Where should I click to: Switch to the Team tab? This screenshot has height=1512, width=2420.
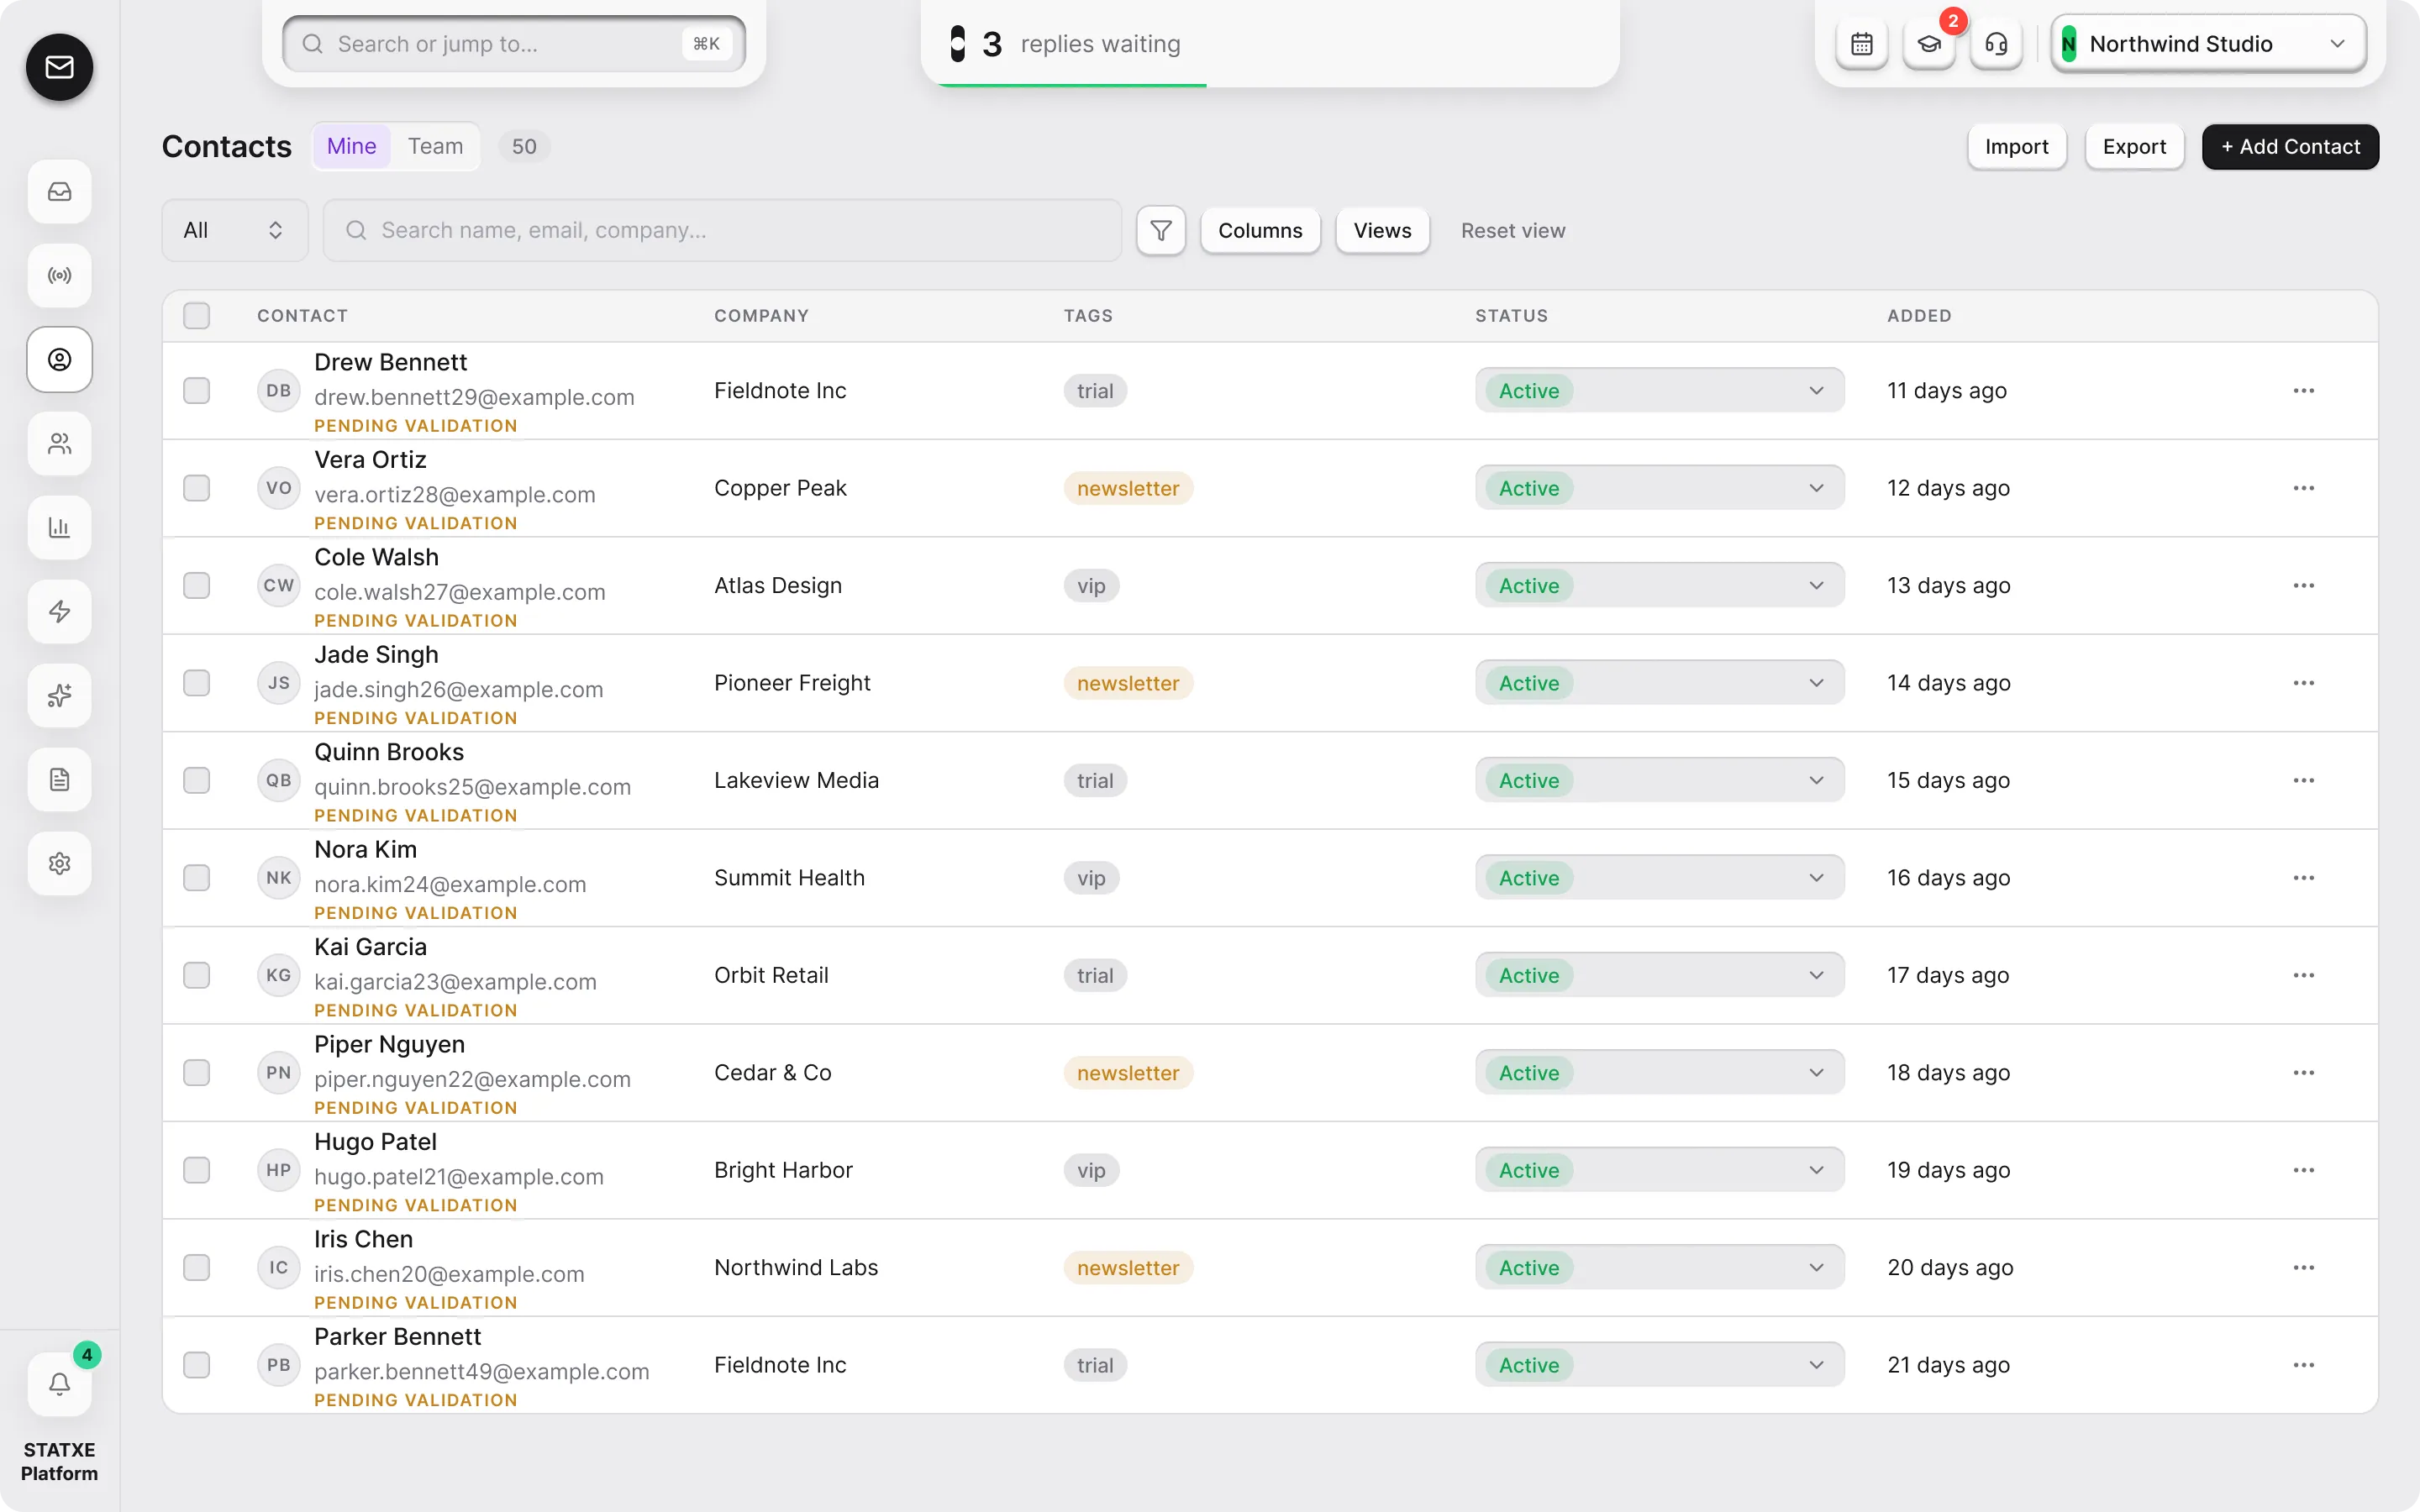click(435, 147)
